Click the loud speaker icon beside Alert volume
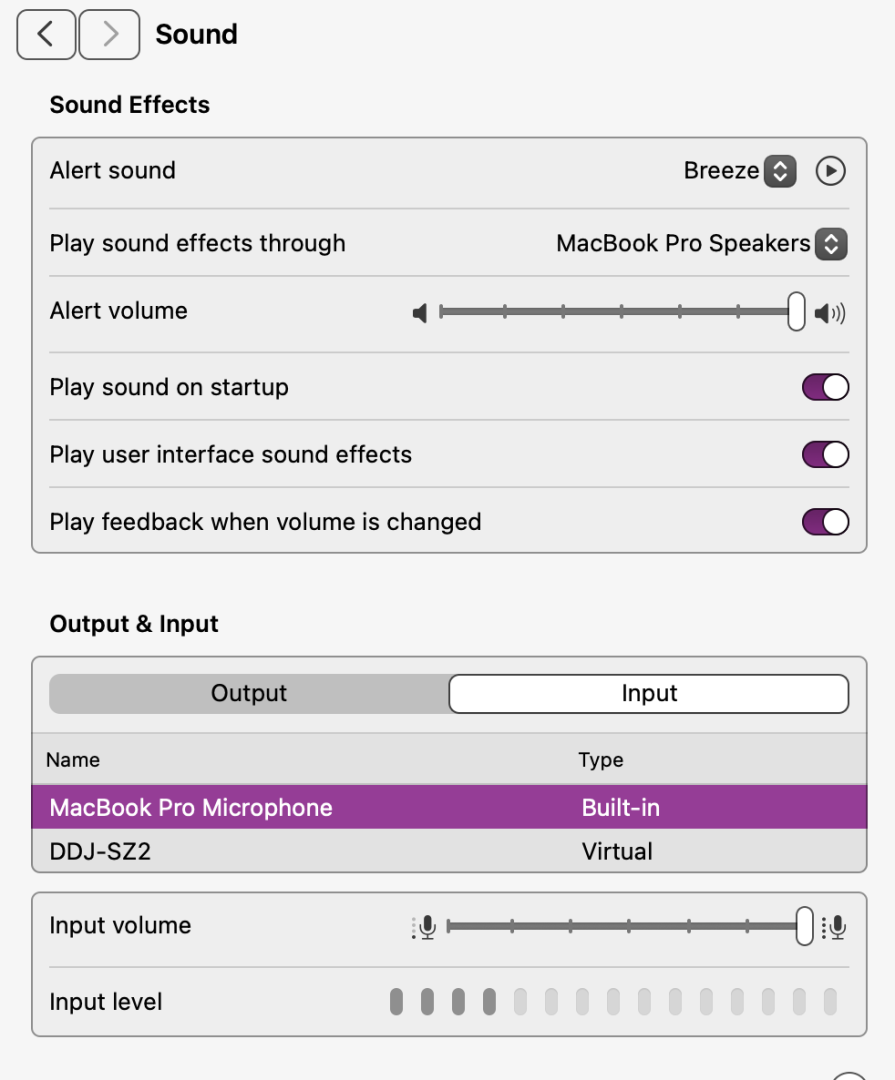 point(830,313)
